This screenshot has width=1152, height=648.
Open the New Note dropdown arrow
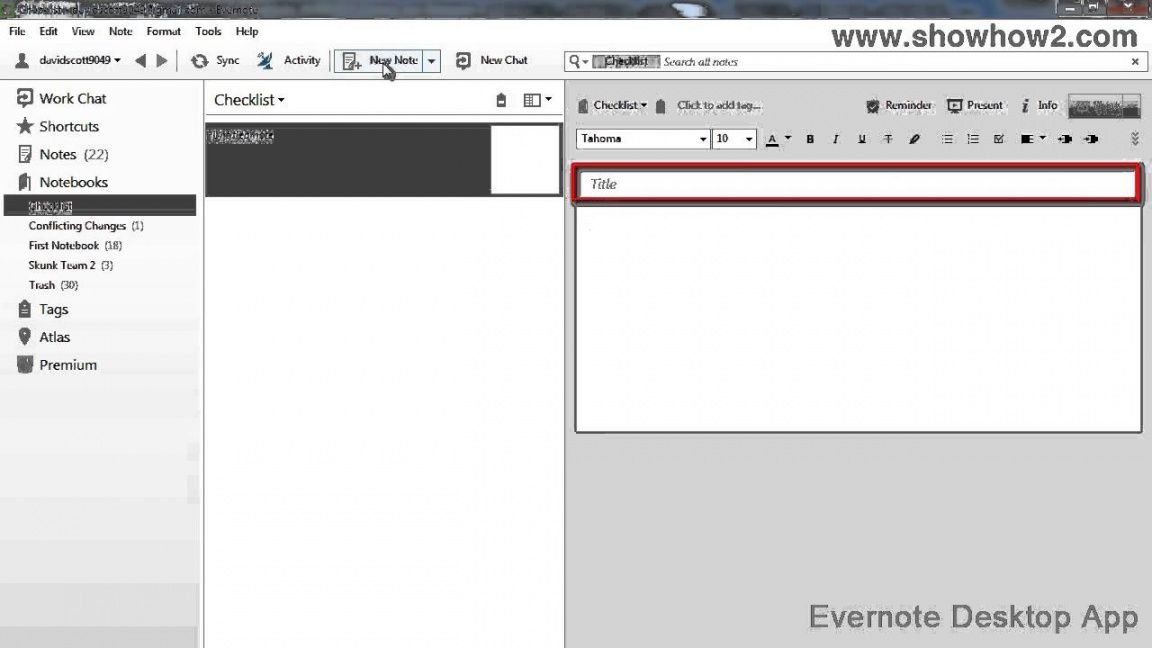click(x=431, y=61)
